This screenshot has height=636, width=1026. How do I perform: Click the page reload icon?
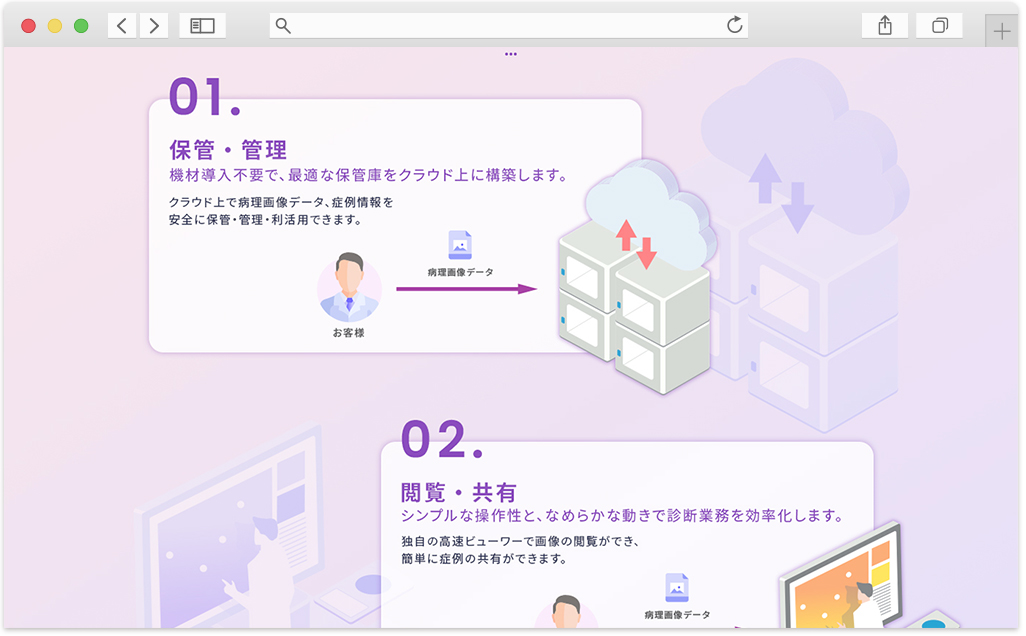[x=733, y=24]
